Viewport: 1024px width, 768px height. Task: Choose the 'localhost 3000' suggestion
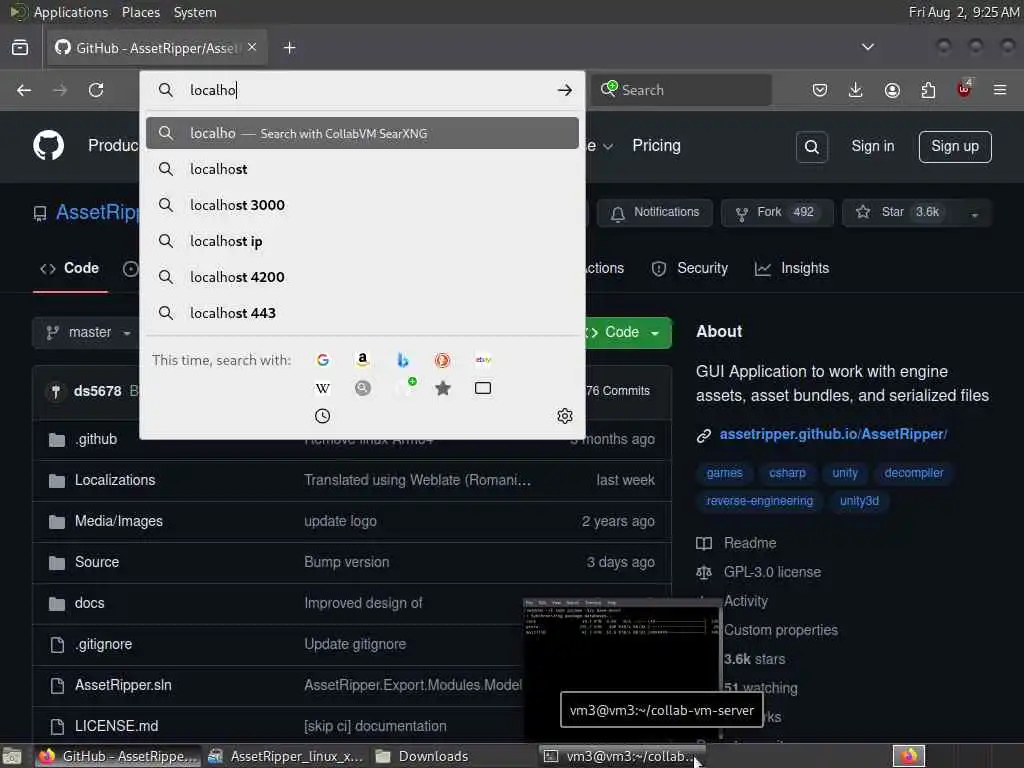coord(362,205)
